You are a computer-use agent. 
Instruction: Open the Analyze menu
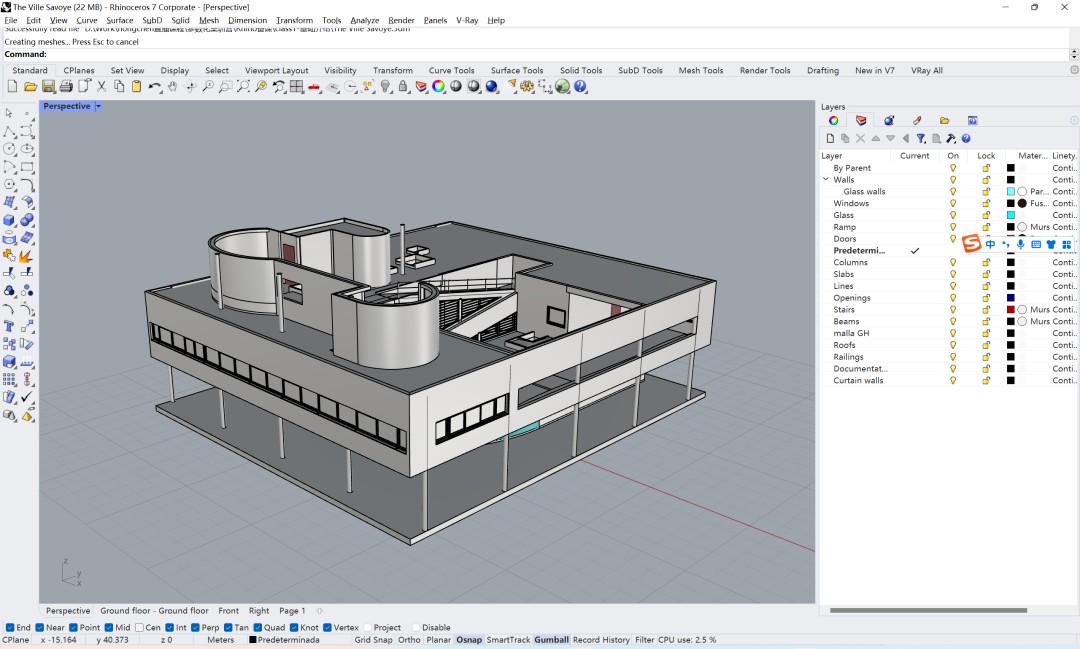tap(364, 20)
